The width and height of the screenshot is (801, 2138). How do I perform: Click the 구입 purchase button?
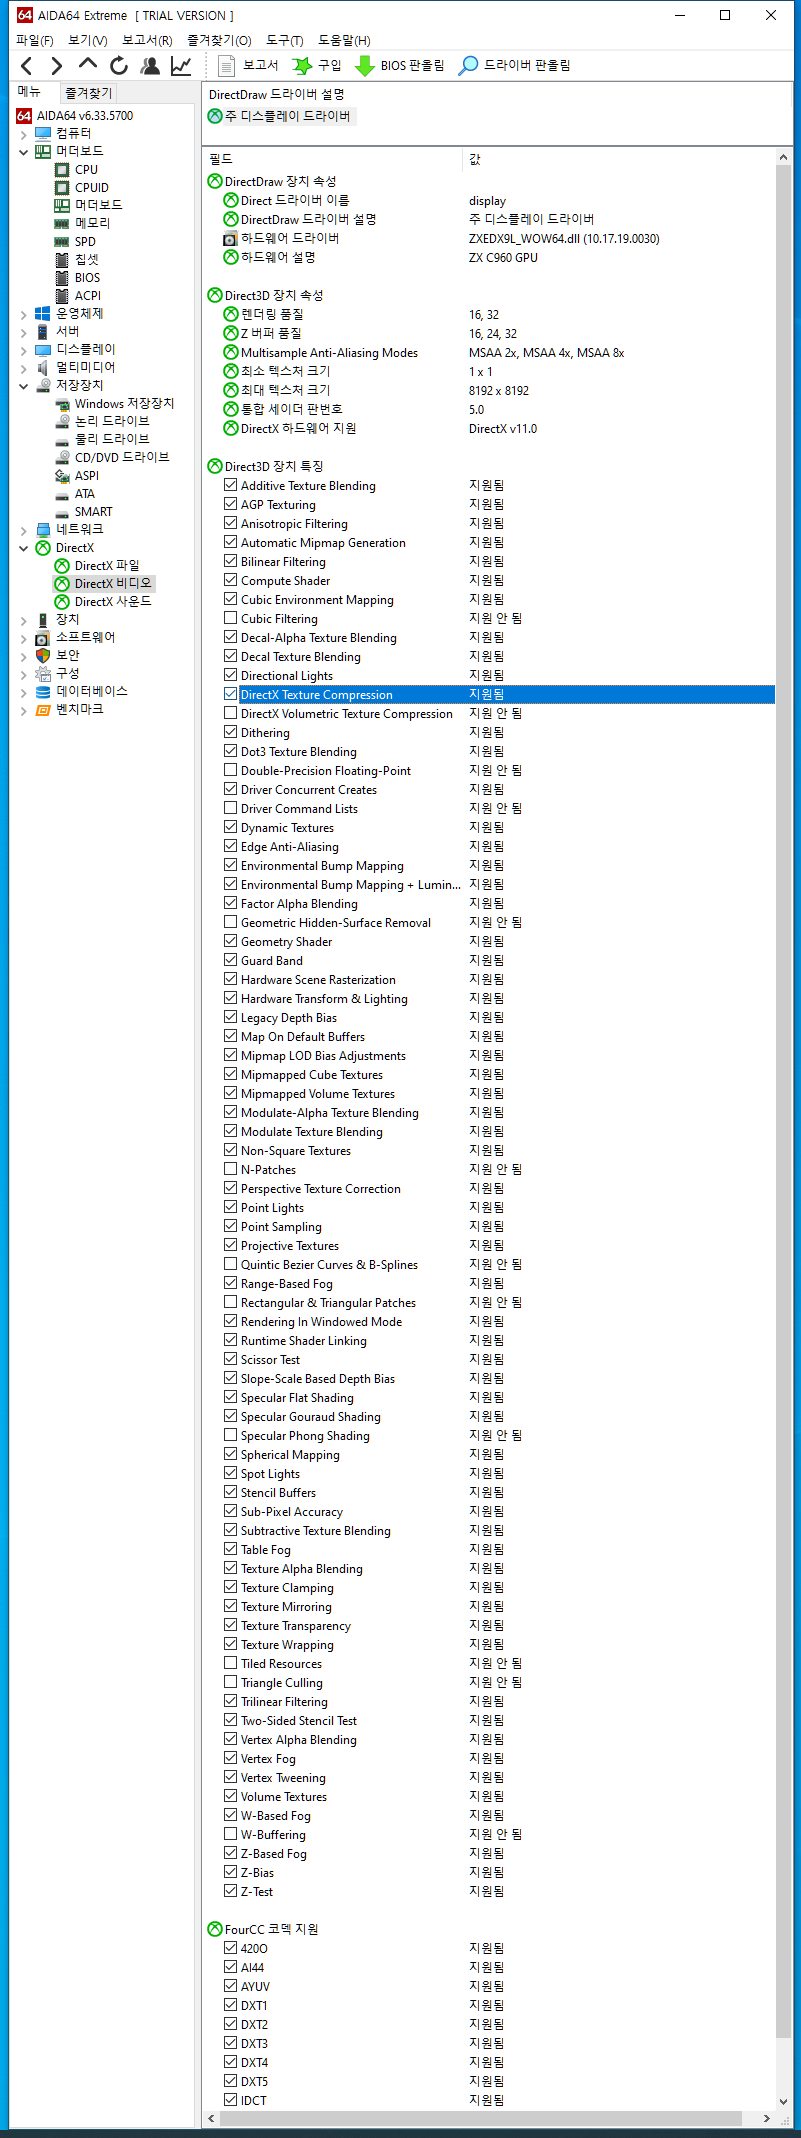(x=317, y=66)
